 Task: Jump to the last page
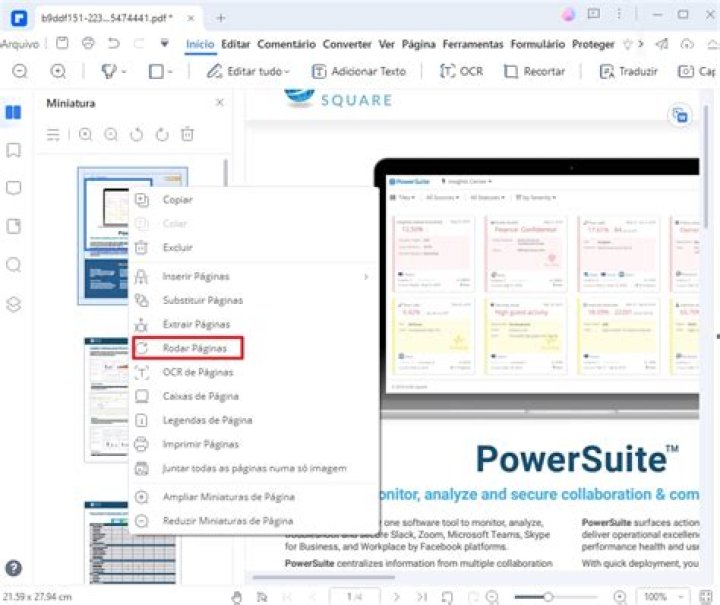coord(422,597)
